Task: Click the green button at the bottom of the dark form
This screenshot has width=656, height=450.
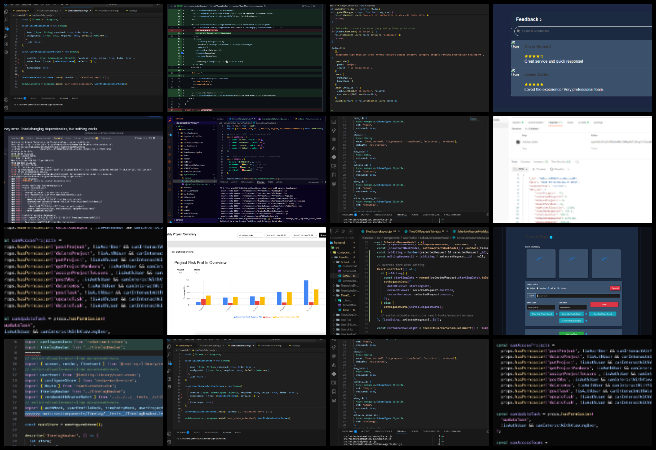Action: [570, 331]
